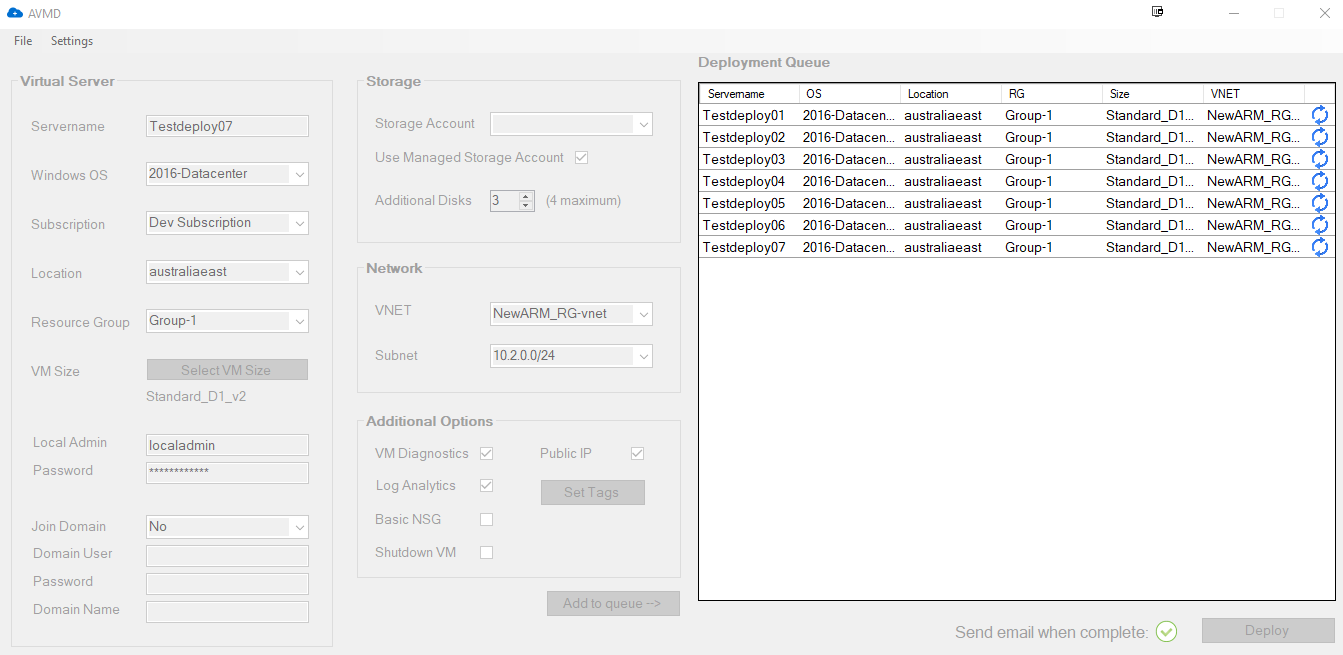Select the Testdeploy02 queue entry
Viewport: 1343px width, 655px height.
[1017, 137]
